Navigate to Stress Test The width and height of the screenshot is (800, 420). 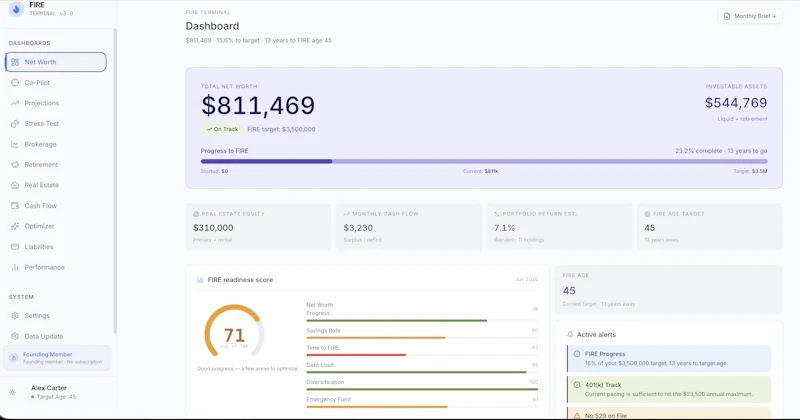click(x=56, y=123)
